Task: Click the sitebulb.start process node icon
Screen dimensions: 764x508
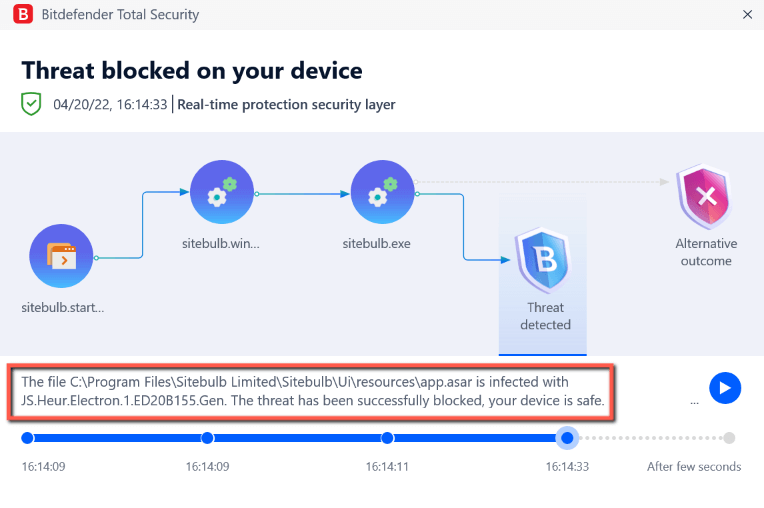Action: coord(61,256)
